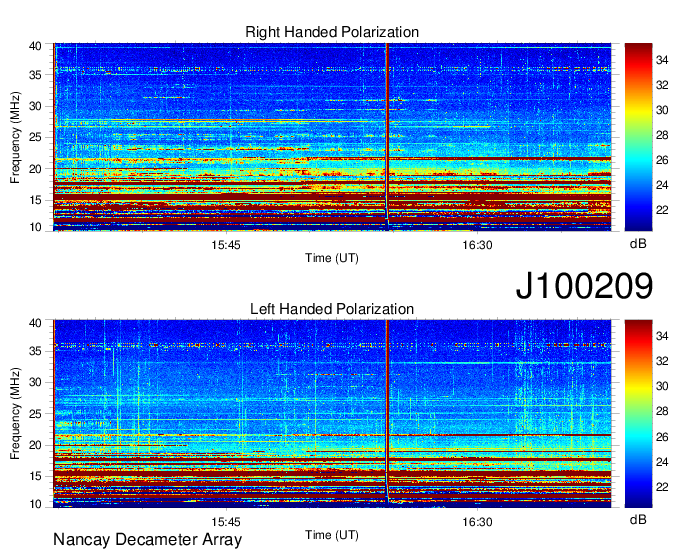Click the "Left Handed Polarization" plot title
The height and width of the screenshot is (552, 680).
tap(332, 309)
